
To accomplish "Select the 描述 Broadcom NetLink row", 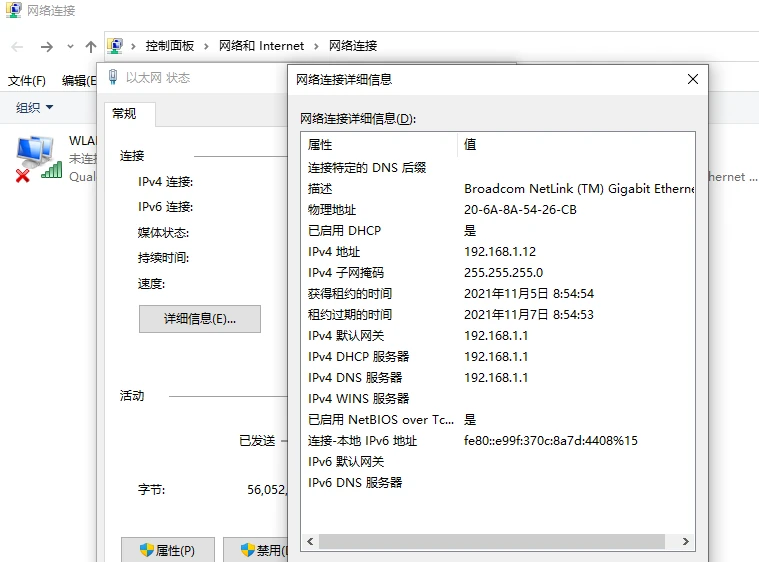I will click(498, 188).
